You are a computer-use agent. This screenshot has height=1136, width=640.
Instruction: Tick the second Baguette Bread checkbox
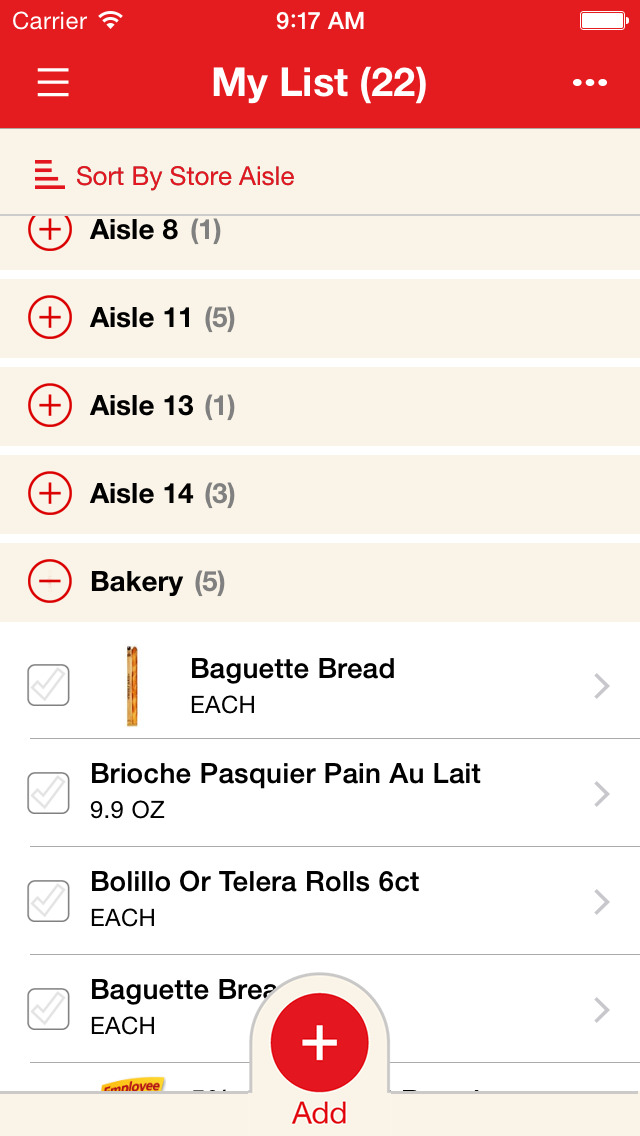click(48, 1009)
